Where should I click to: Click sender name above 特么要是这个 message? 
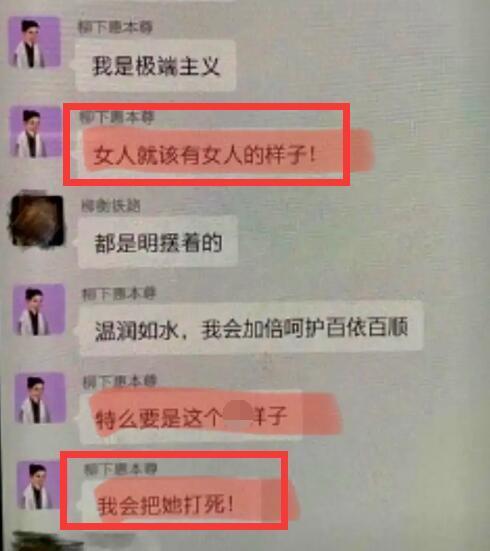click(x=120, y=381)
